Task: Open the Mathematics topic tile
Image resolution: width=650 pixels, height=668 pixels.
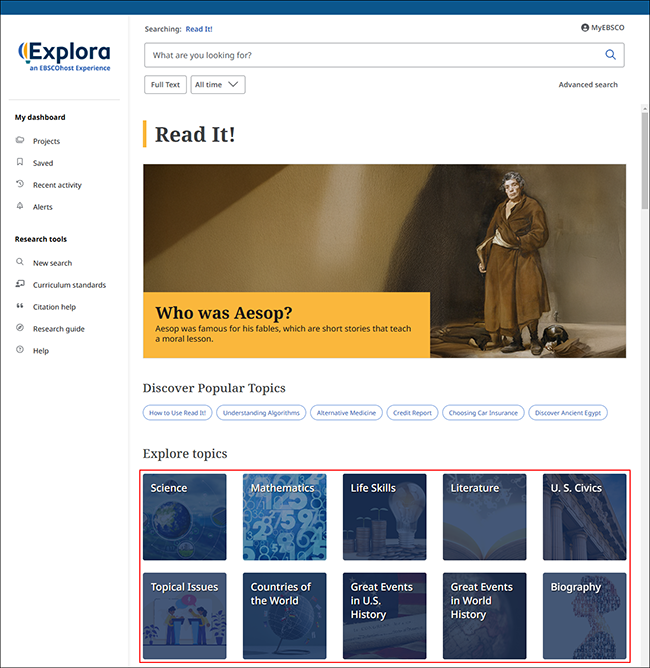Action: [x=285, y=517]
